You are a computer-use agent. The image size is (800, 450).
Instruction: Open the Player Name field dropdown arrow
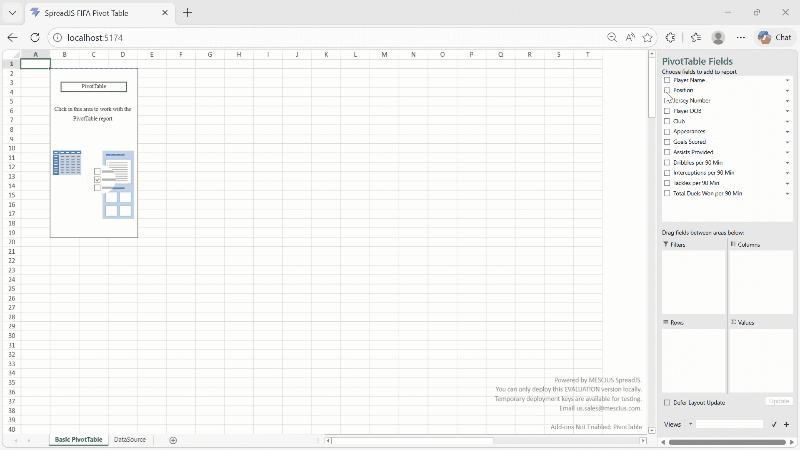[787, 81]
